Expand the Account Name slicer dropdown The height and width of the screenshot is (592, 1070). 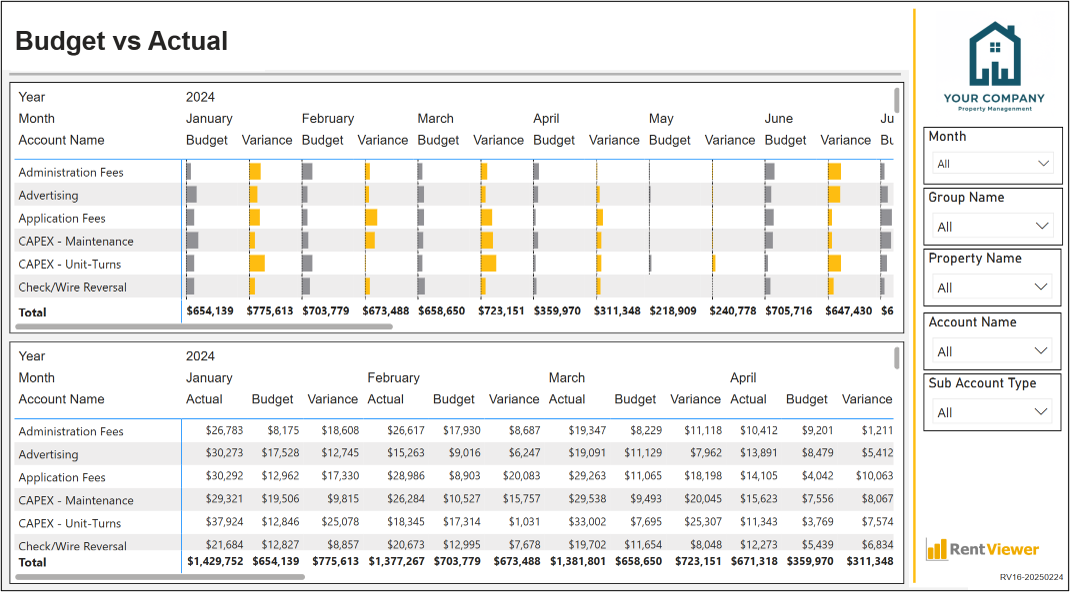click(993, 351)
